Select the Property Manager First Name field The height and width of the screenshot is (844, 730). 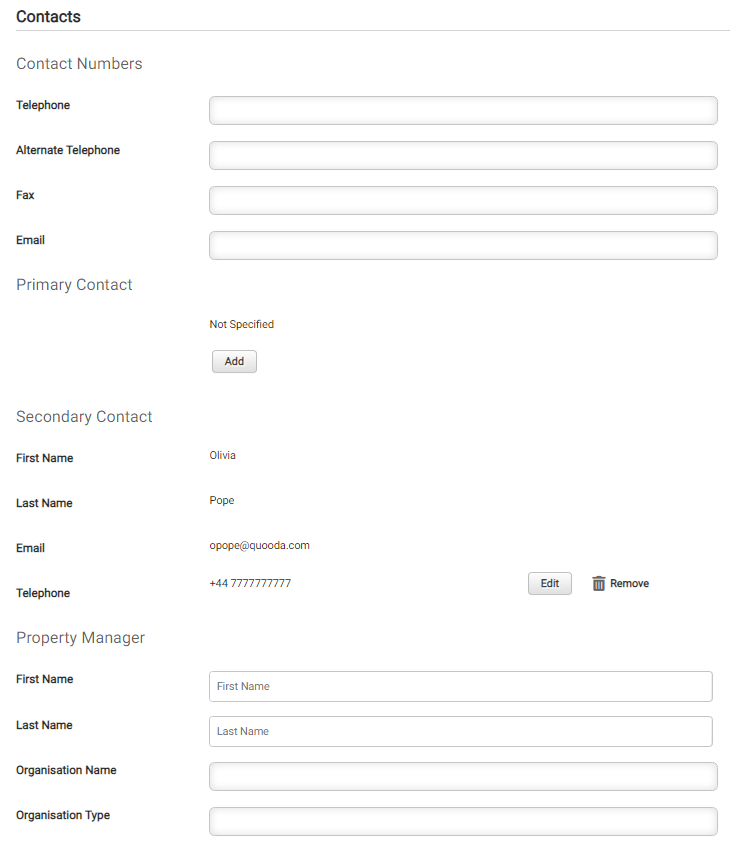pyautogui.click(x=461, y=686)
